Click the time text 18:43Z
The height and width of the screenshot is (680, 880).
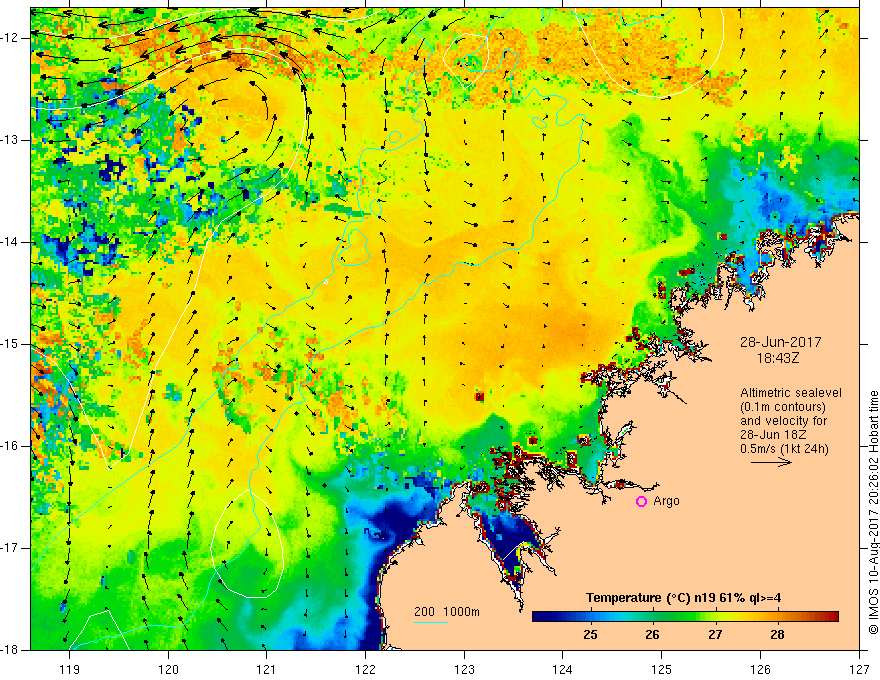pos(778,357)
